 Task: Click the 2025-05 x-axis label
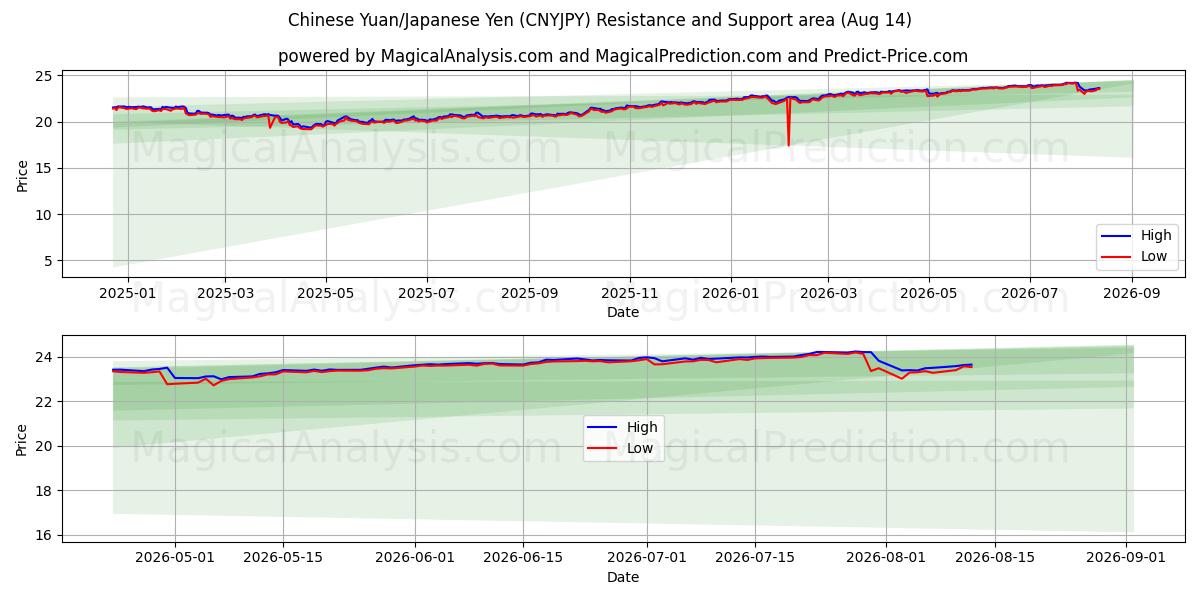point(326,294)
